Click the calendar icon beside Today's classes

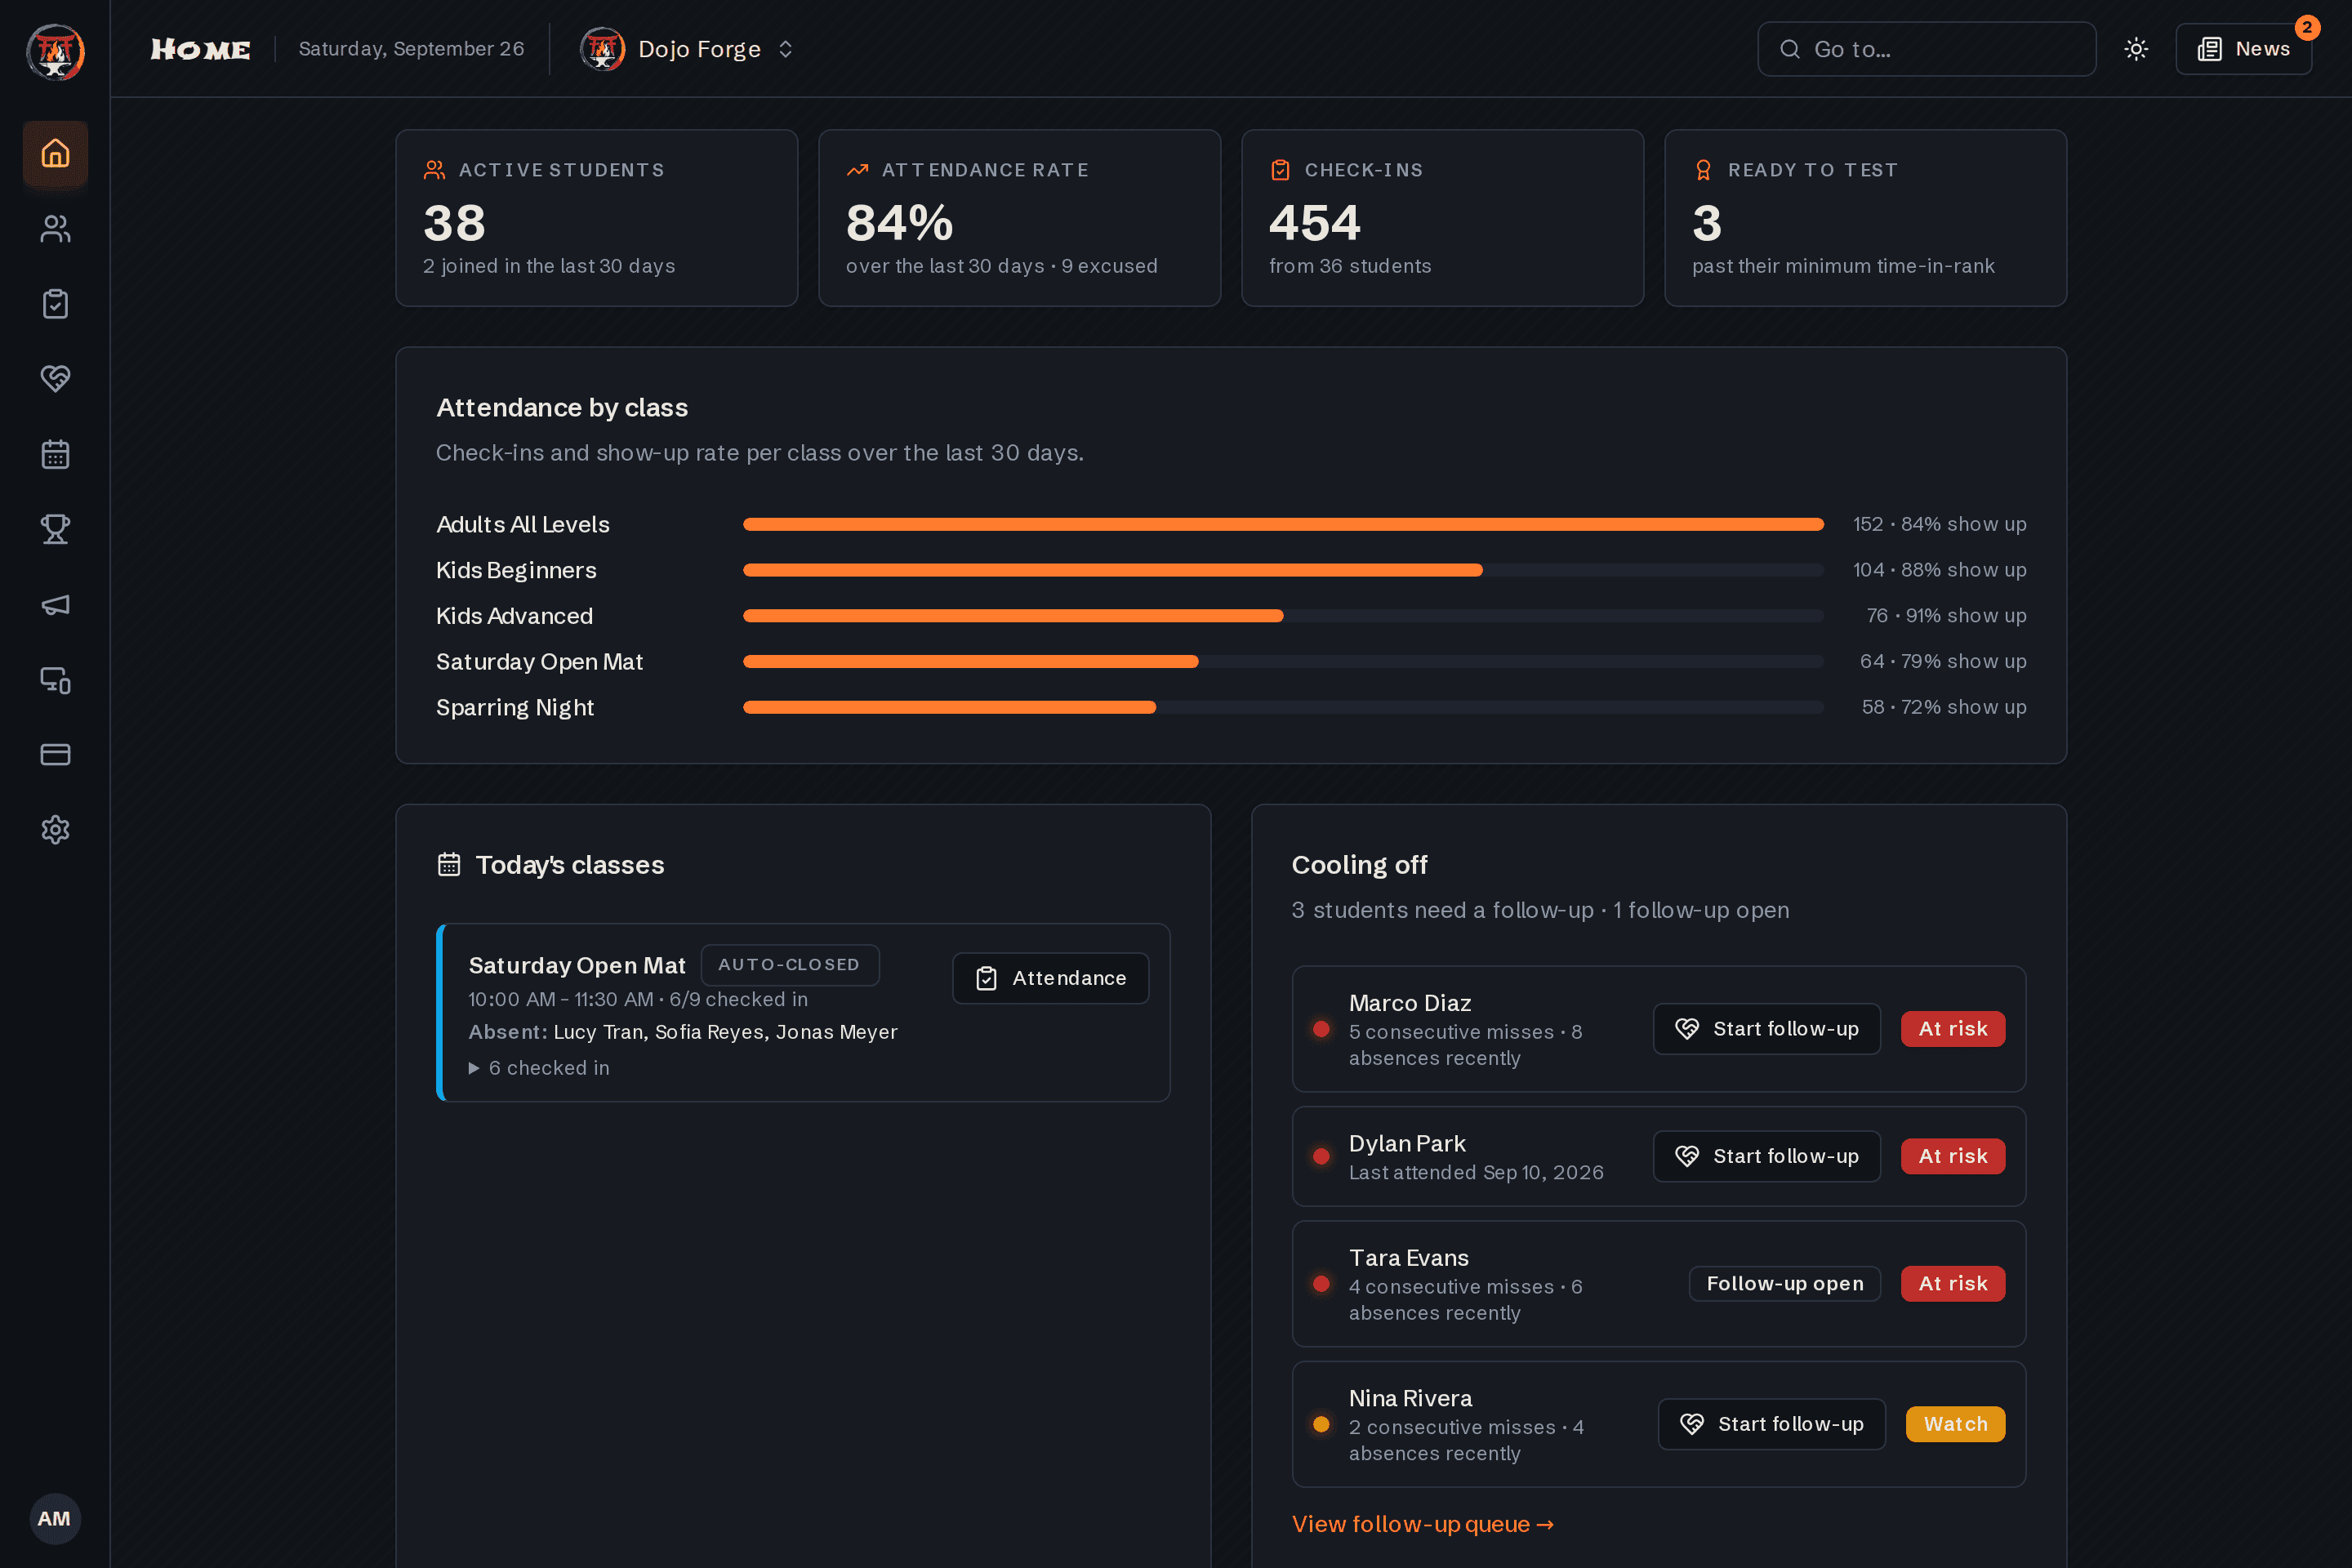pyautogui.click(x=449, y=864)
